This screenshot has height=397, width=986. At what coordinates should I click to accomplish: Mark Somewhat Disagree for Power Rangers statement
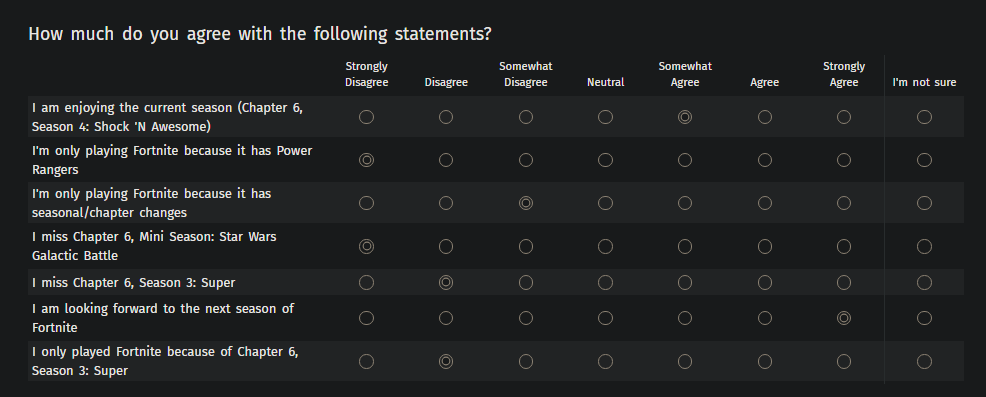point(526,160)
